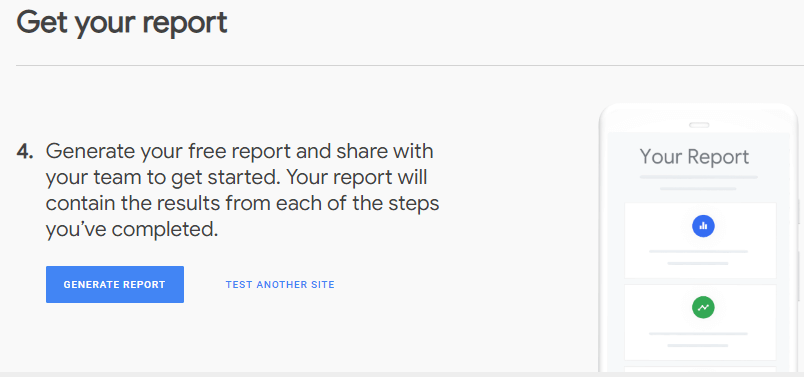Select the white card containing green trend icon
804x377 pixels.
click(700, 323)
